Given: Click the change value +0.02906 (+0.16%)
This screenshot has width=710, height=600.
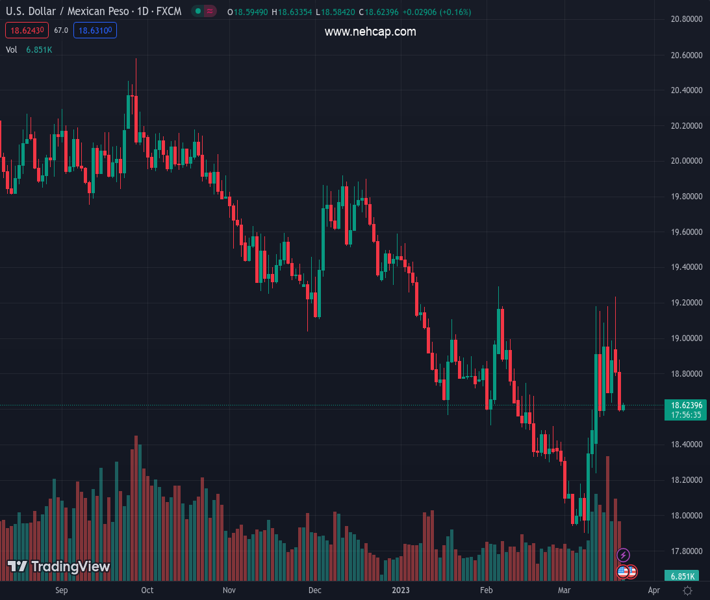Looking at the screenshot, I should point(437,12).
